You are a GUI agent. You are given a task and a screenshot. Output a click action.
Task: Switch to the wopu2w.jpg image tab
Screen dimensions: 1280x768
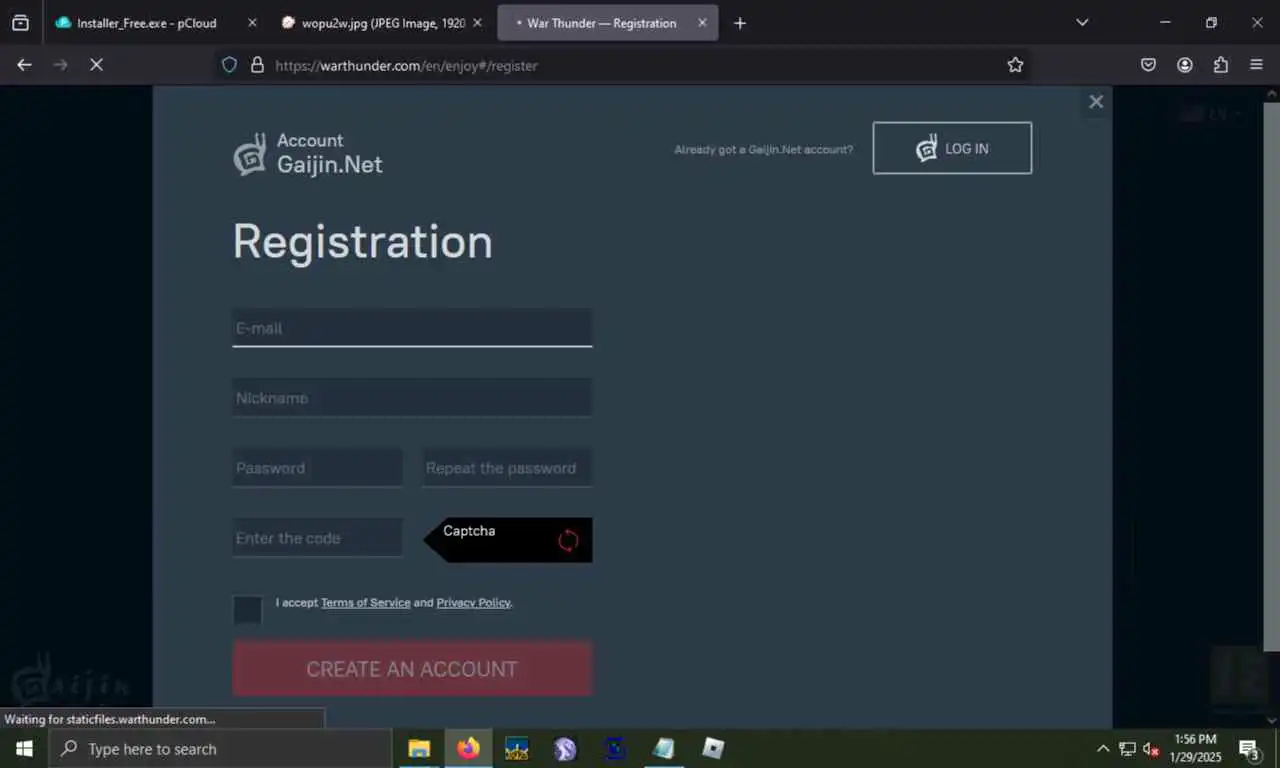tap(383, 23)
